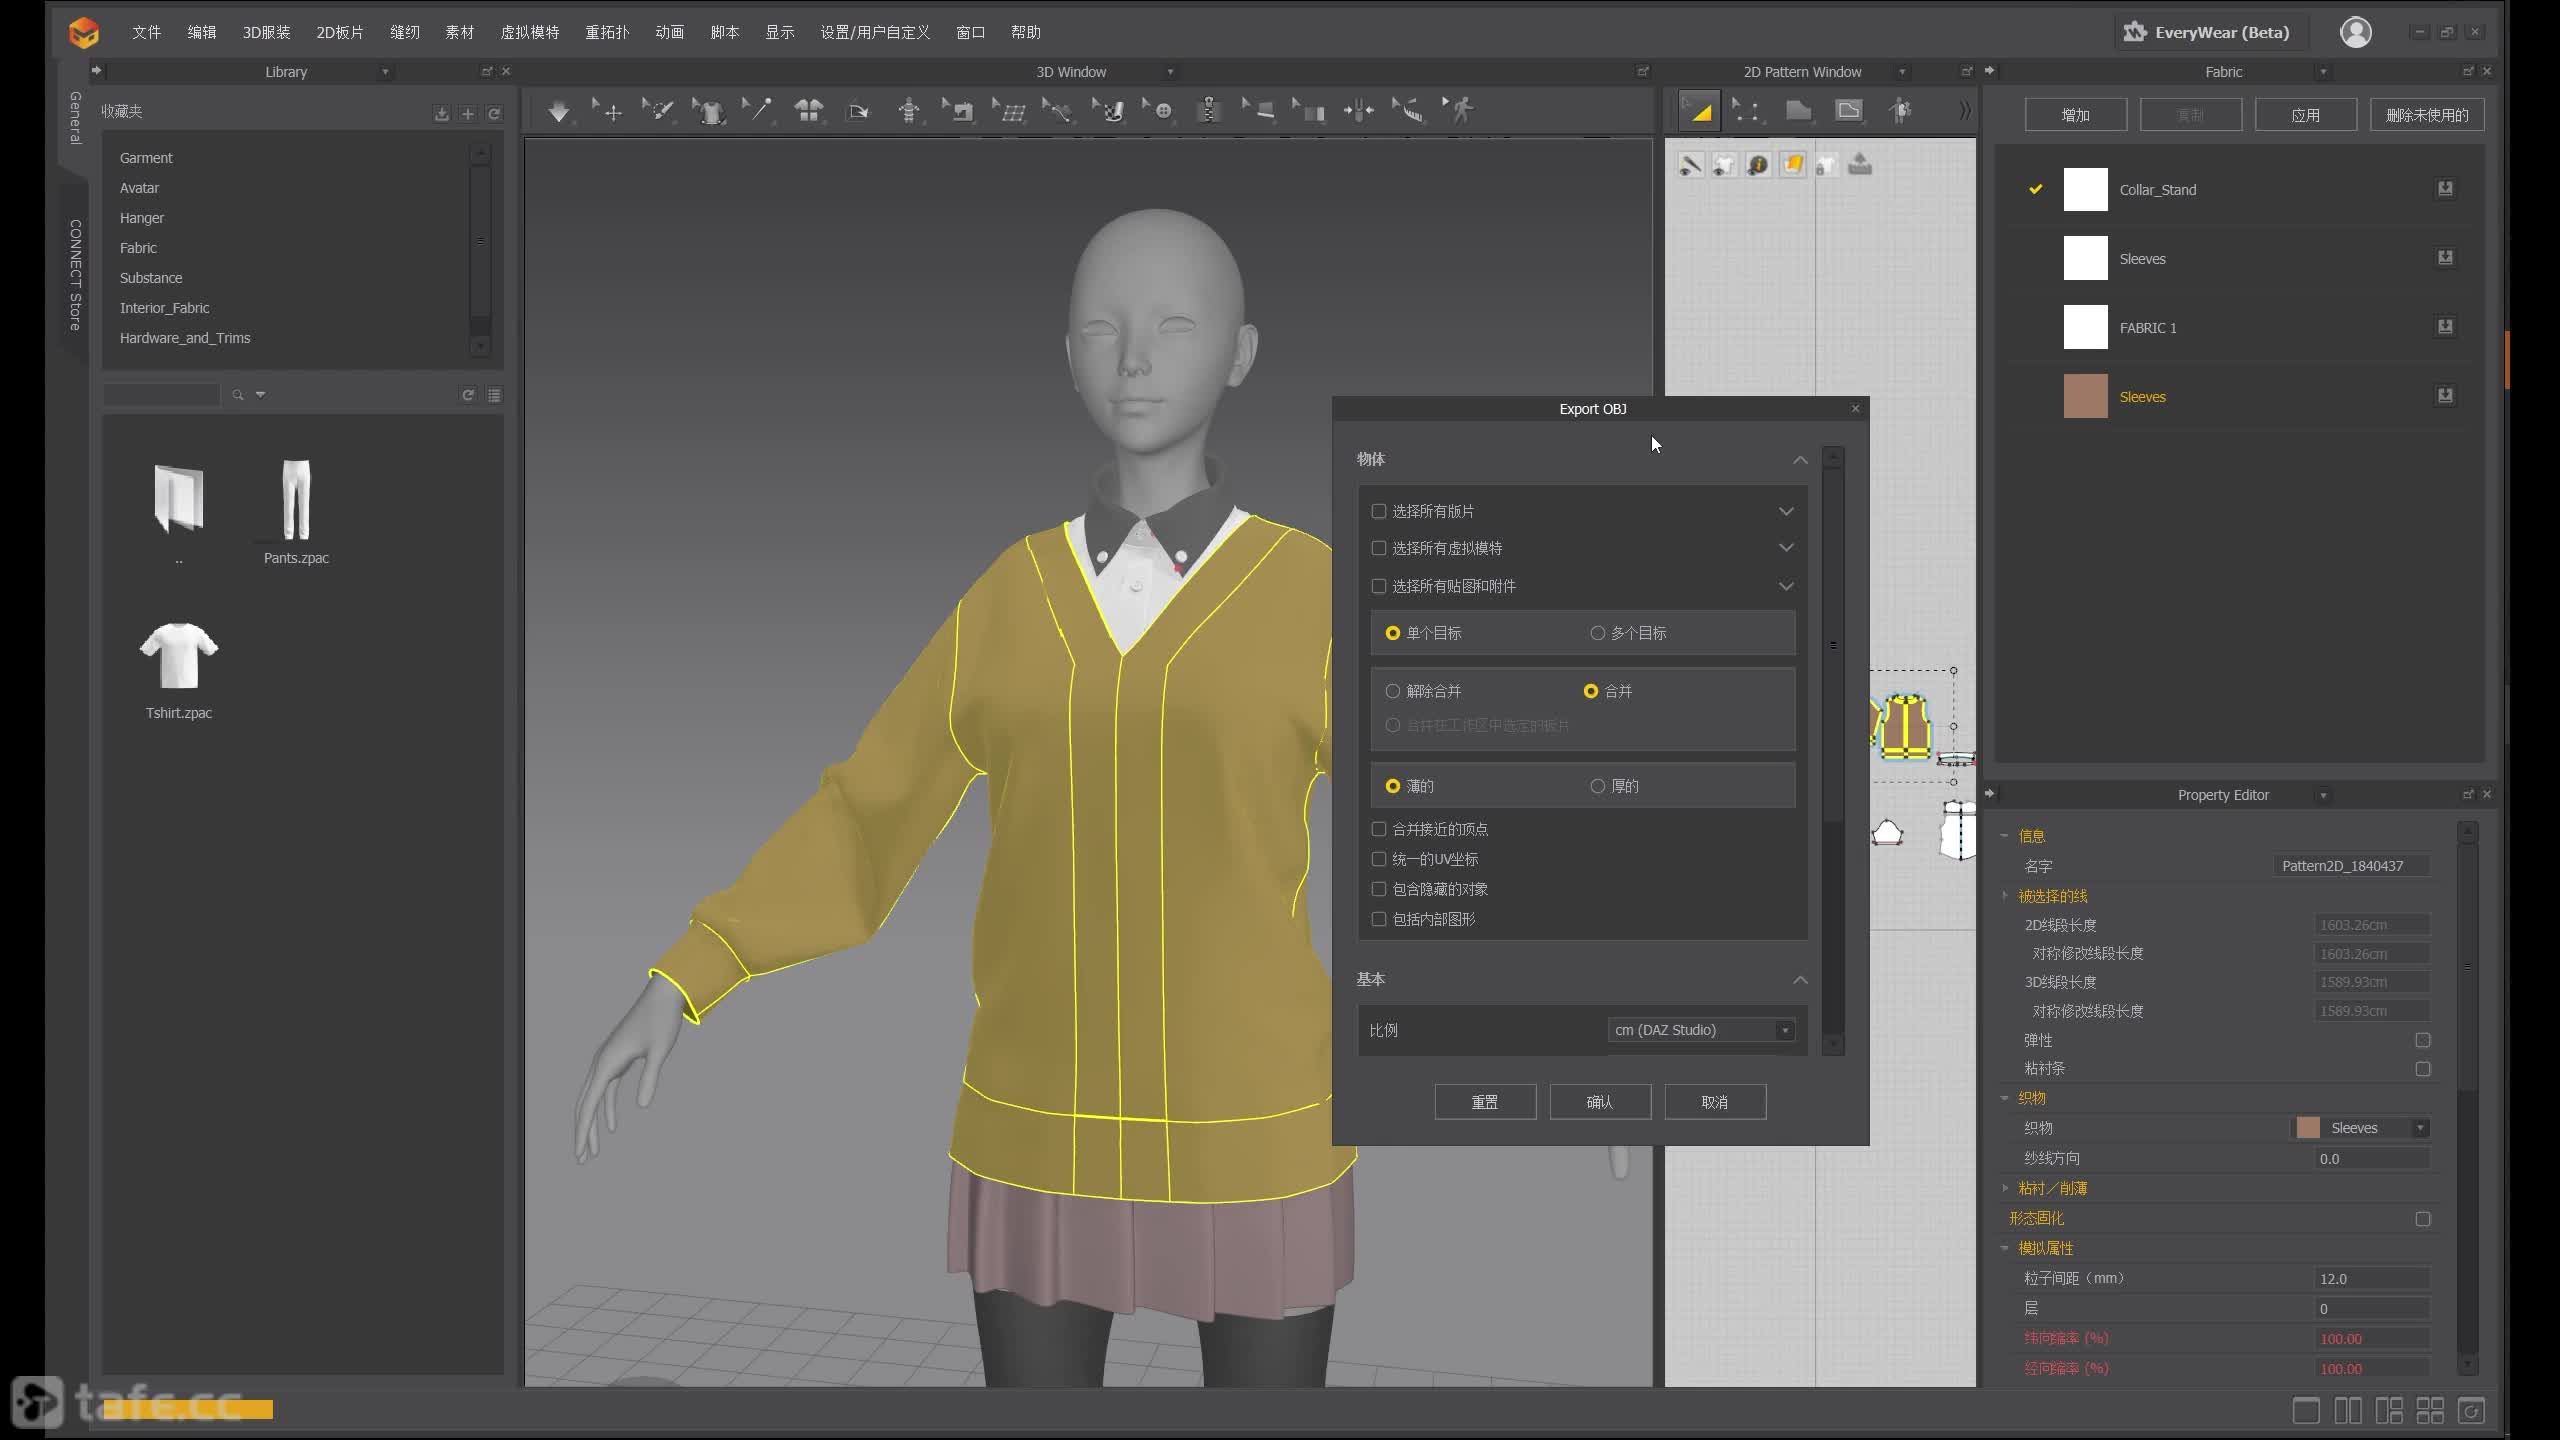Screen dimensions: 2560x1440
Task: Expand the 2D toolbar overflow arrows
Action: coord(1965,111)
